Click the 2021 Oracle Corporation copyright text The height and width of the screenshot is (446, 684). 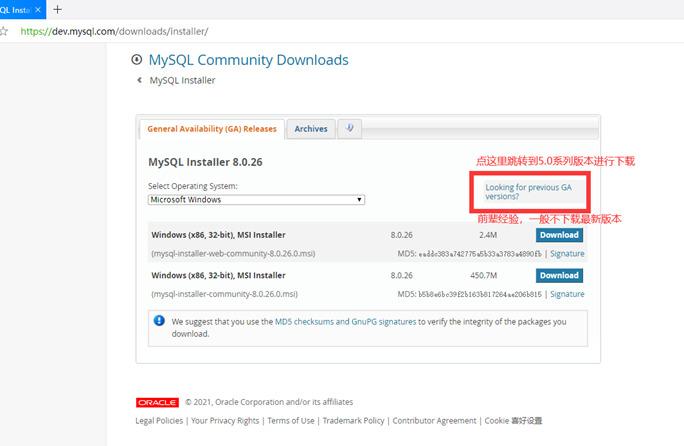[x=269, y=402]
